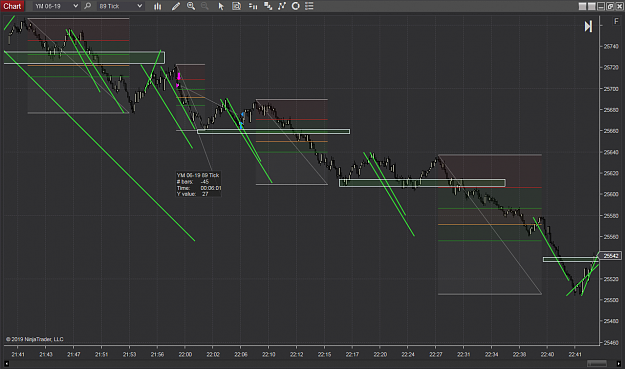Open the instrument search magnifier
The height and width of the screenshot is (369, 625).
pyautogui.click(x=88, y=6)
